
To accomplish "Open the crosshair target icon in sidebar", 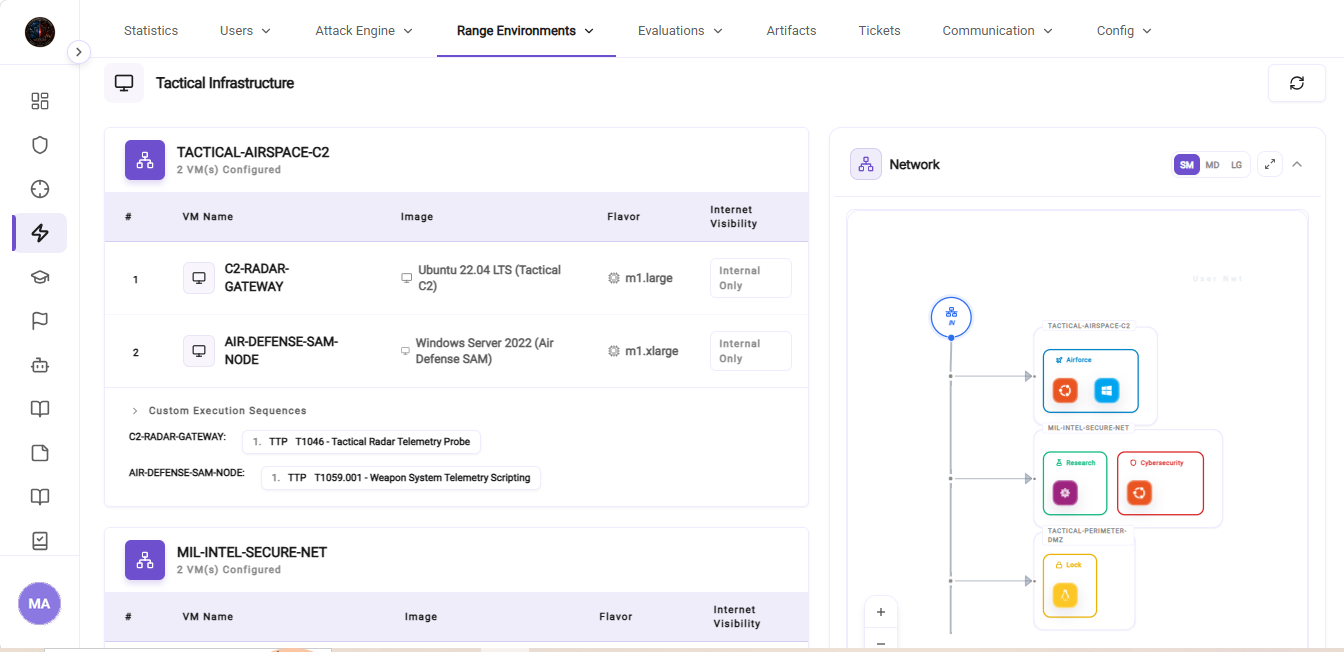I will point(40,189).
